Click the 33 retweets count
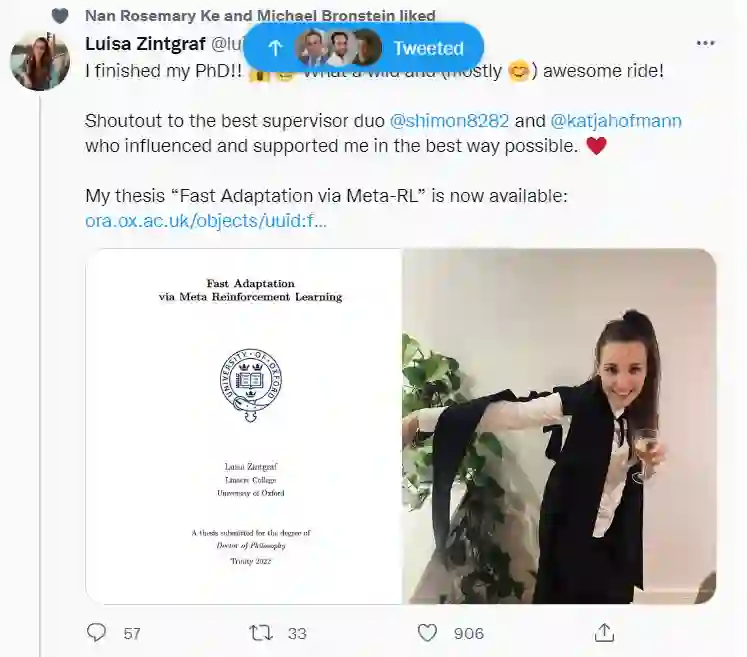The width and height of the screenshot is (747, 657). point(296,633)
